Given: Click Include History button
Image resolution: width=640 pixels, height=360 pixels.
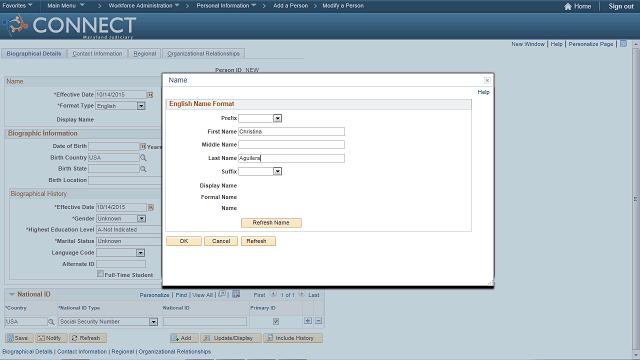Looking at the screenshot, I should pos(293,338).
